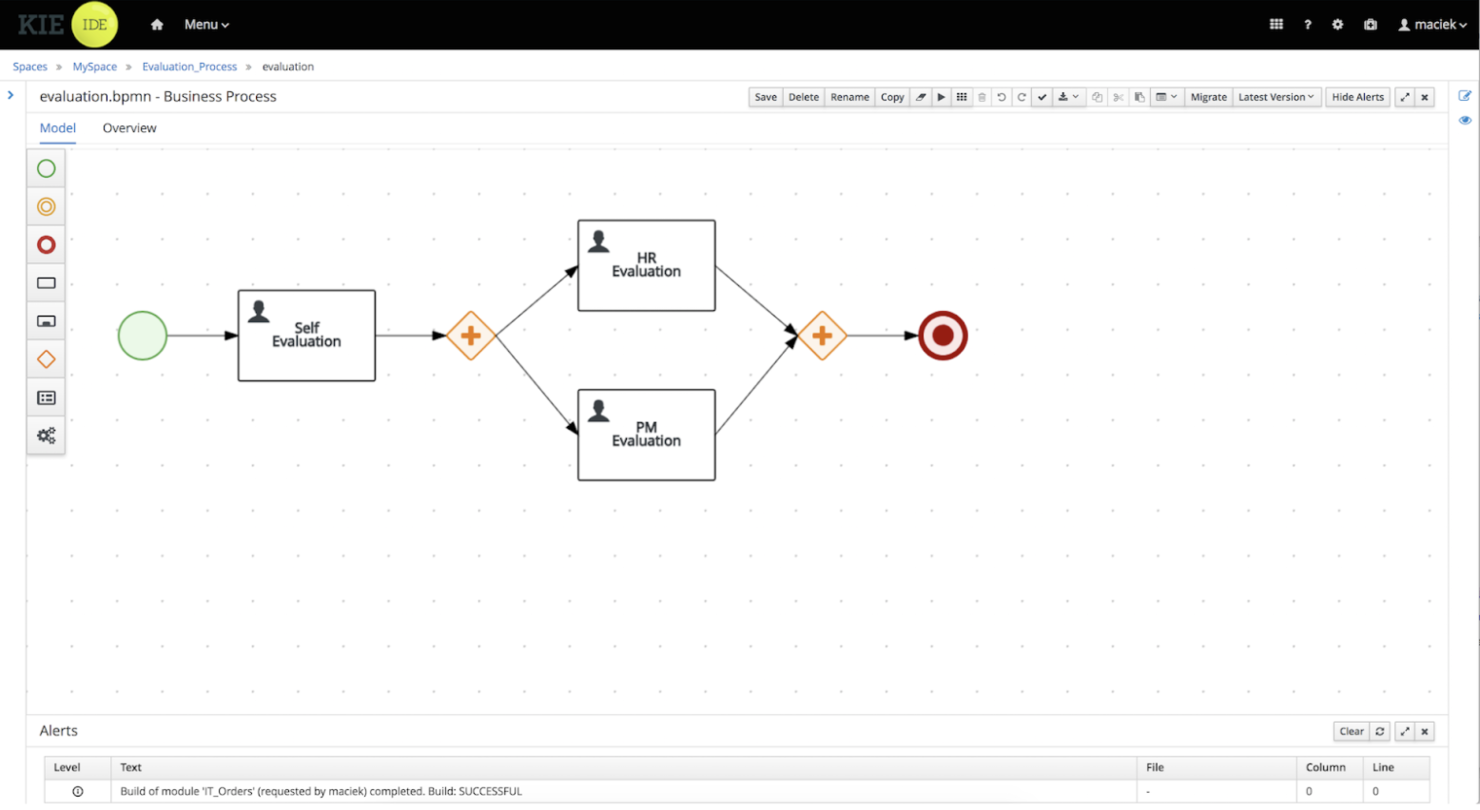Close the Alerts panel

click(1425, 731)
